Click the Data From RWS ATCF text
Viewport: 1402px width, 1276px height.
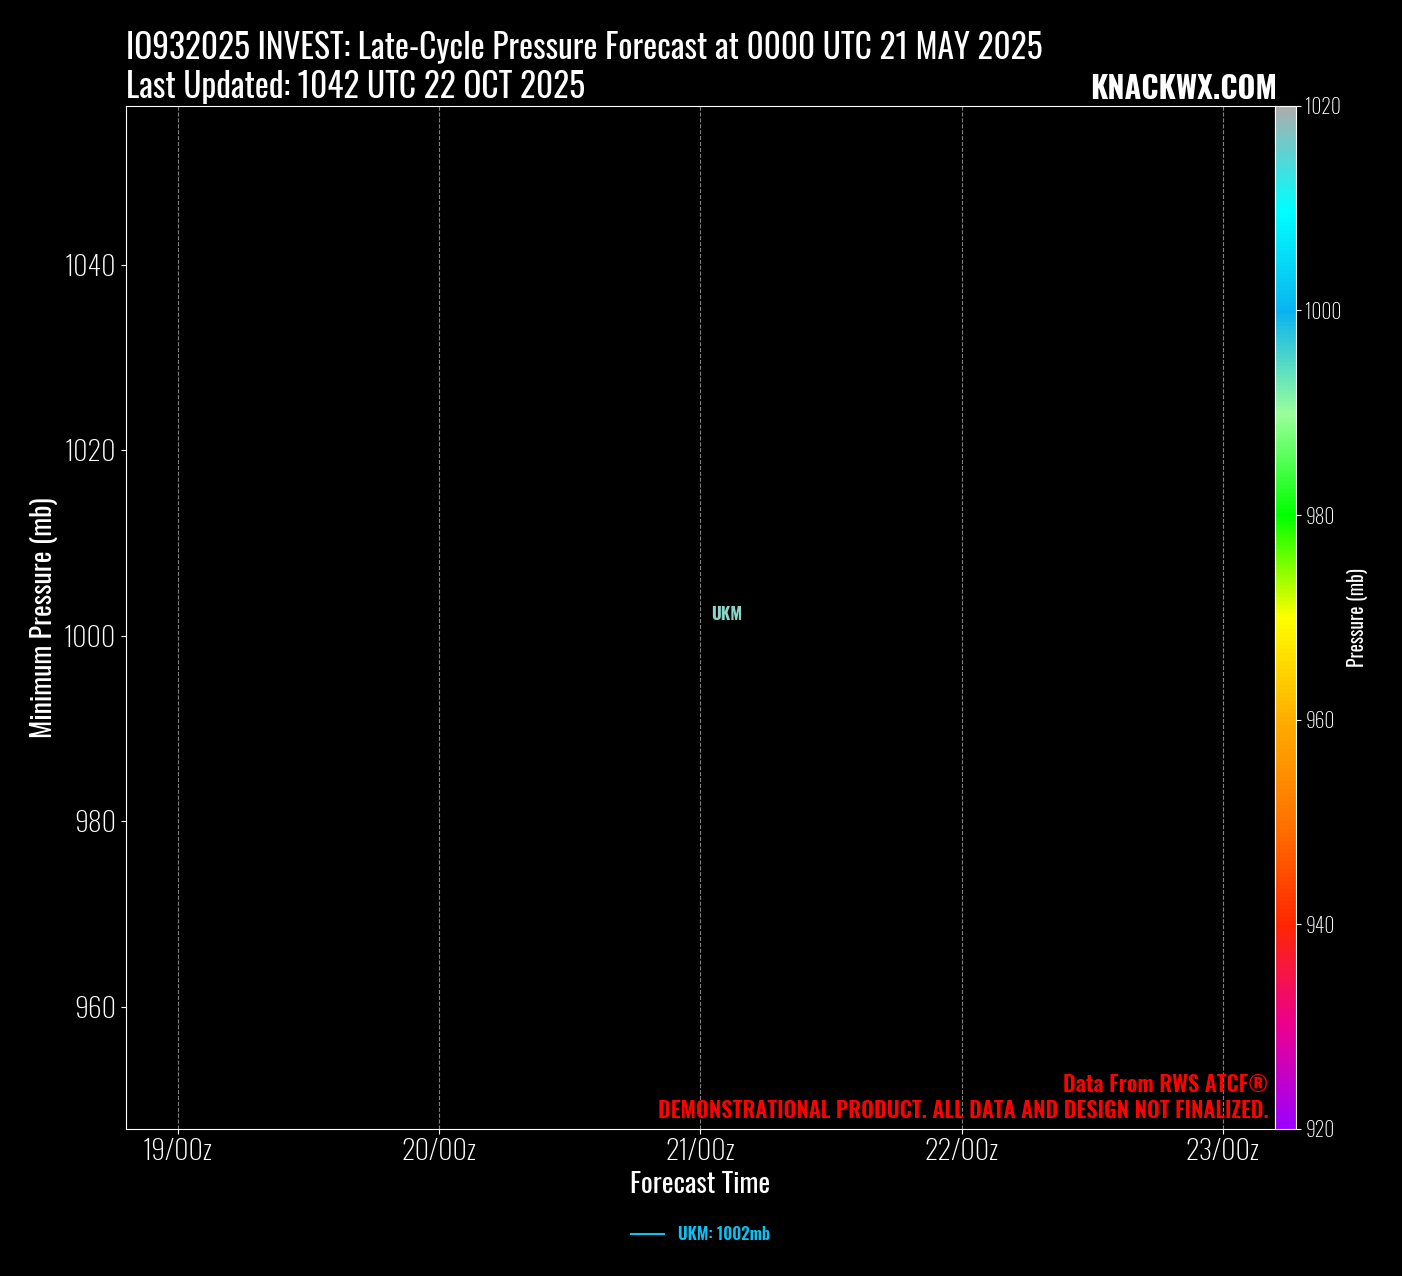coord(1165,1084)
